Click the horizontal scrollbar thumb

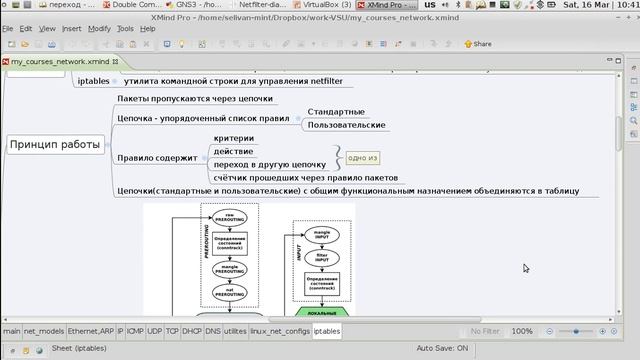[374, 320]
